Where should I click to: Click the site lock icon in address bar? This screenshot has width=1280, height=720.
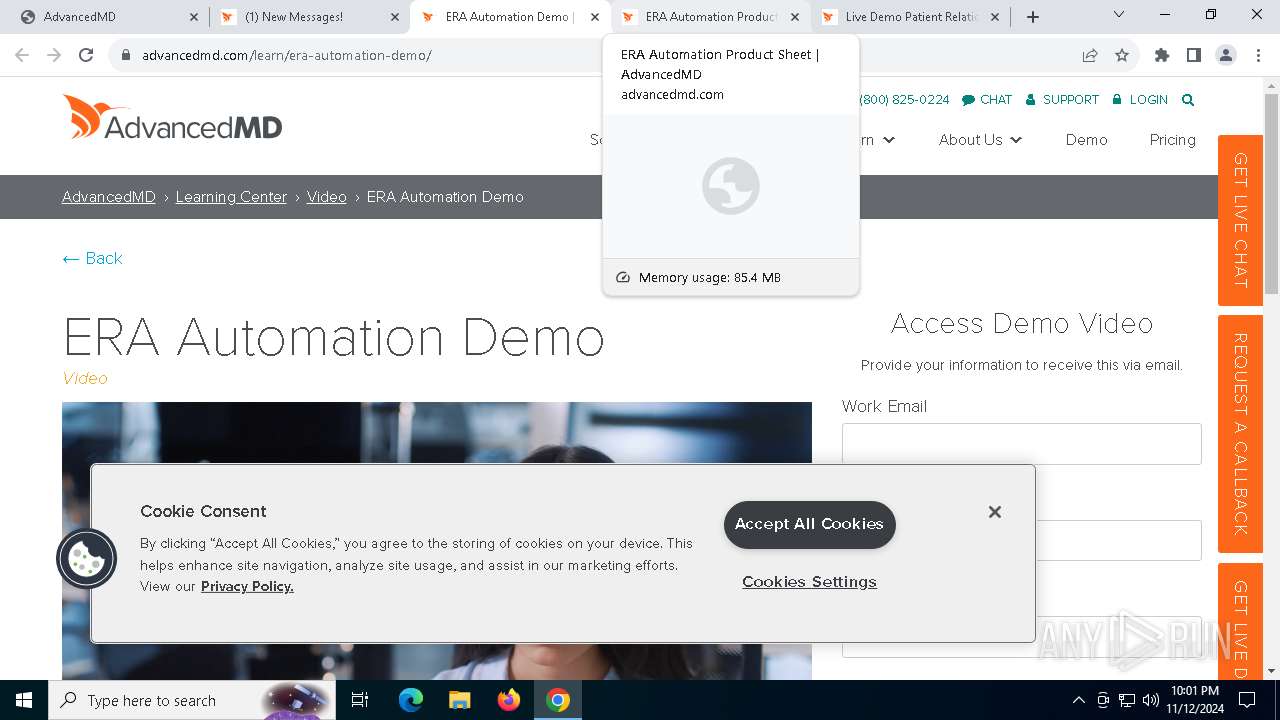[x=125, y=55]
